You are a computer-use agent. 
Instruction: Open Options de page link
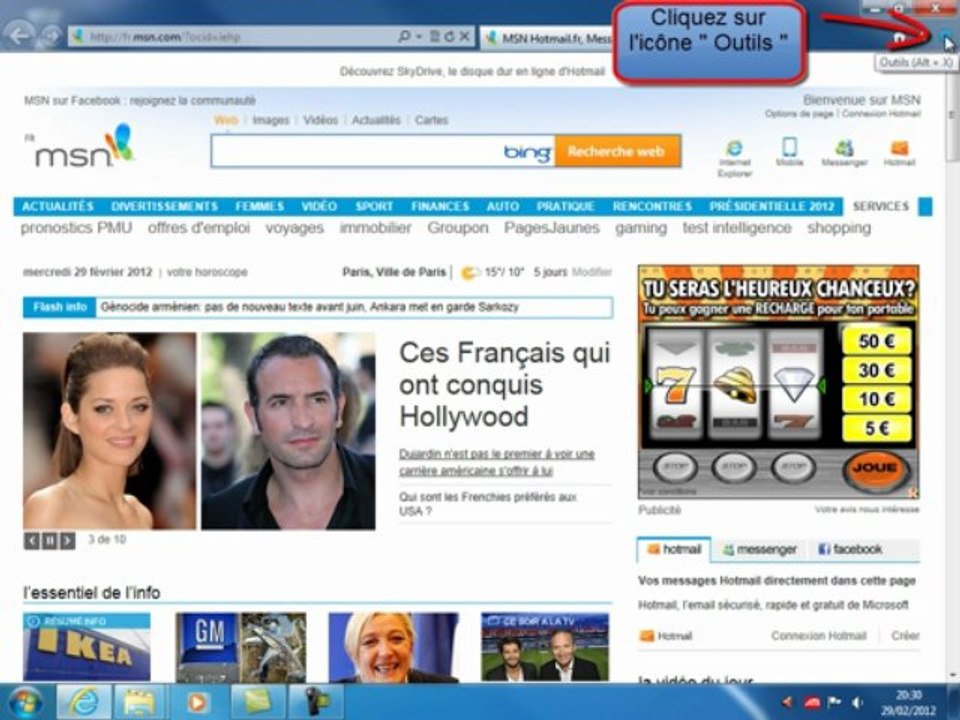click(799, 114)
